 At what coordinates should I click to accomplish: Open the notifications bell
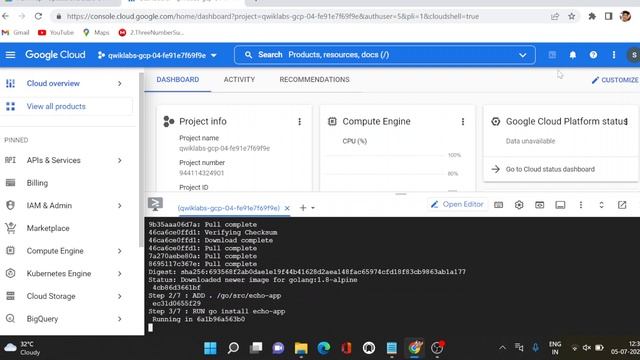tap(573, 55)
